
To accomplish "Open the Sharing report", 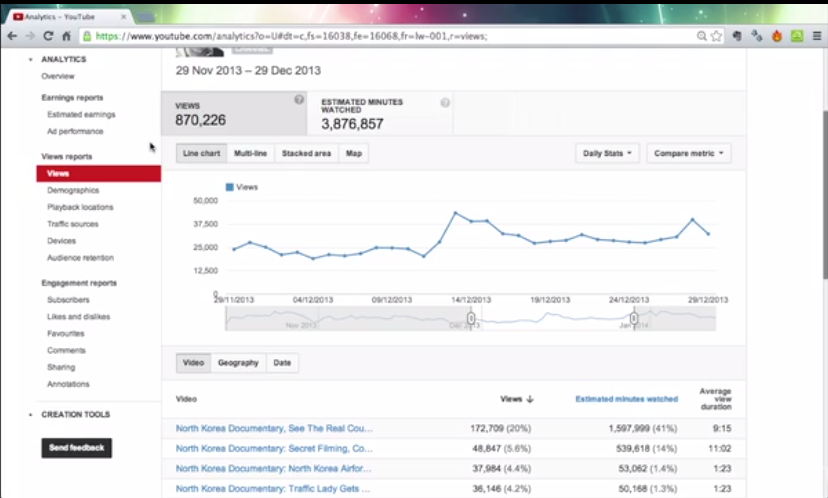I will pyautogui.click(x=61, y=367).
